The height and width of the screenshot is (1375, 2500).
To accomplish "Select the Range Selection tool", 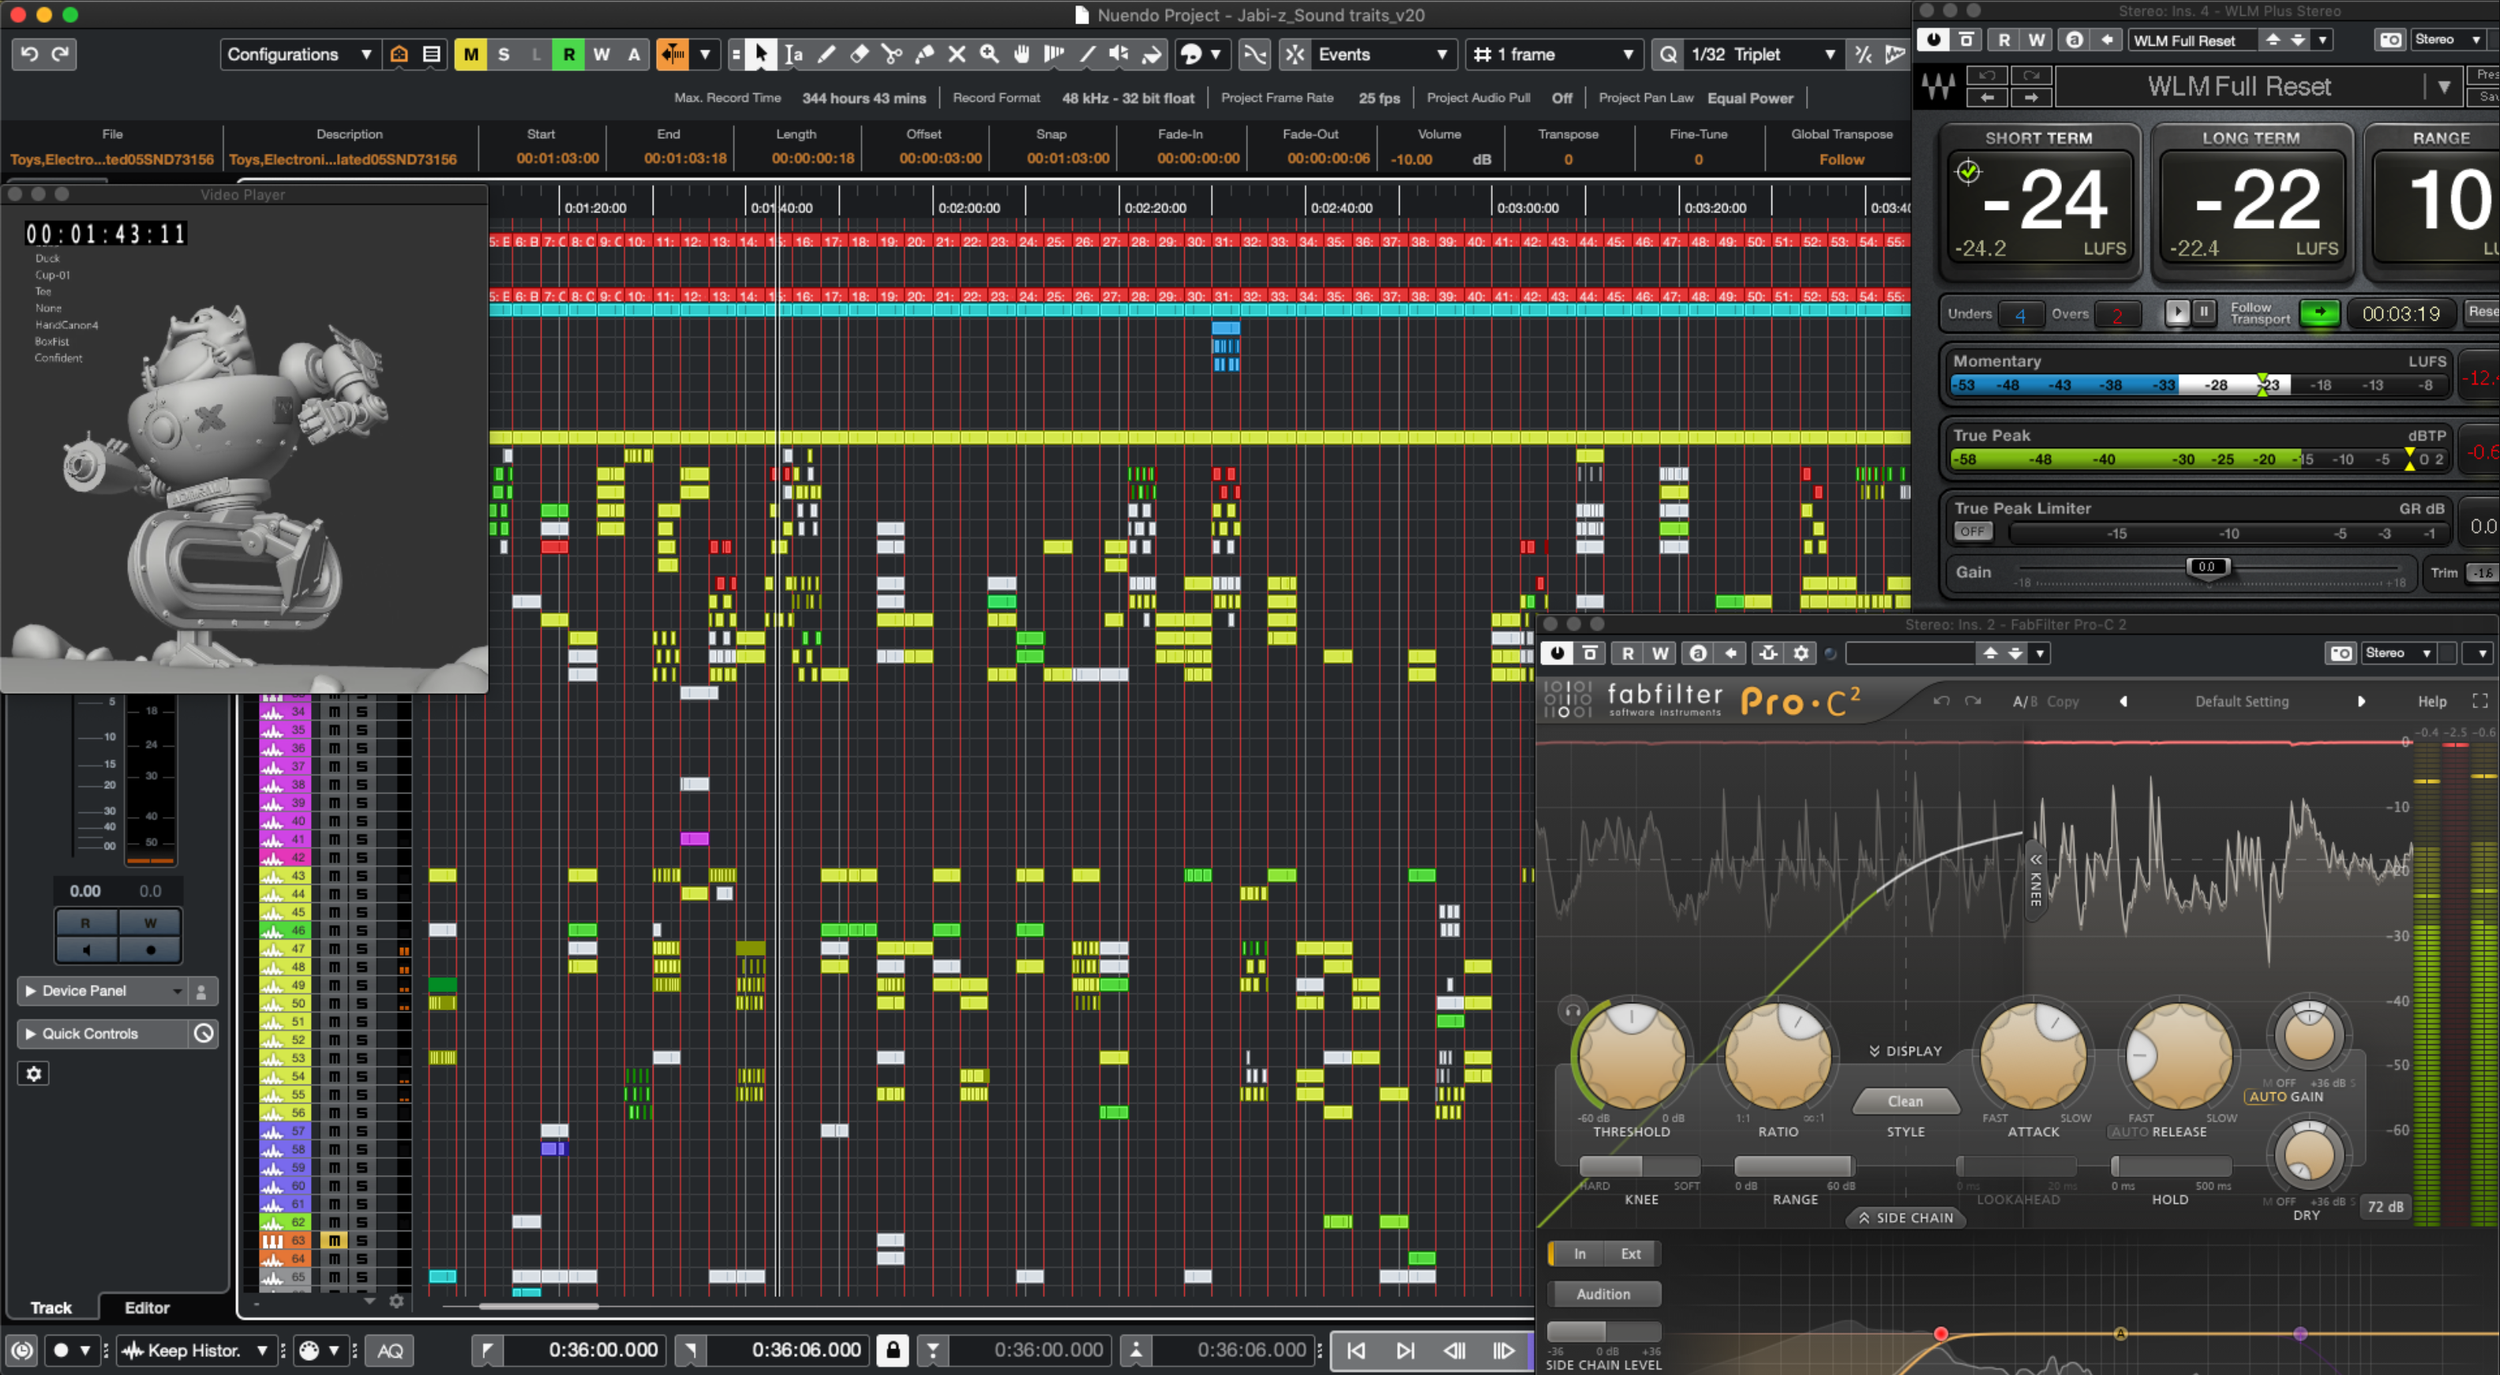I will point(794,55).
